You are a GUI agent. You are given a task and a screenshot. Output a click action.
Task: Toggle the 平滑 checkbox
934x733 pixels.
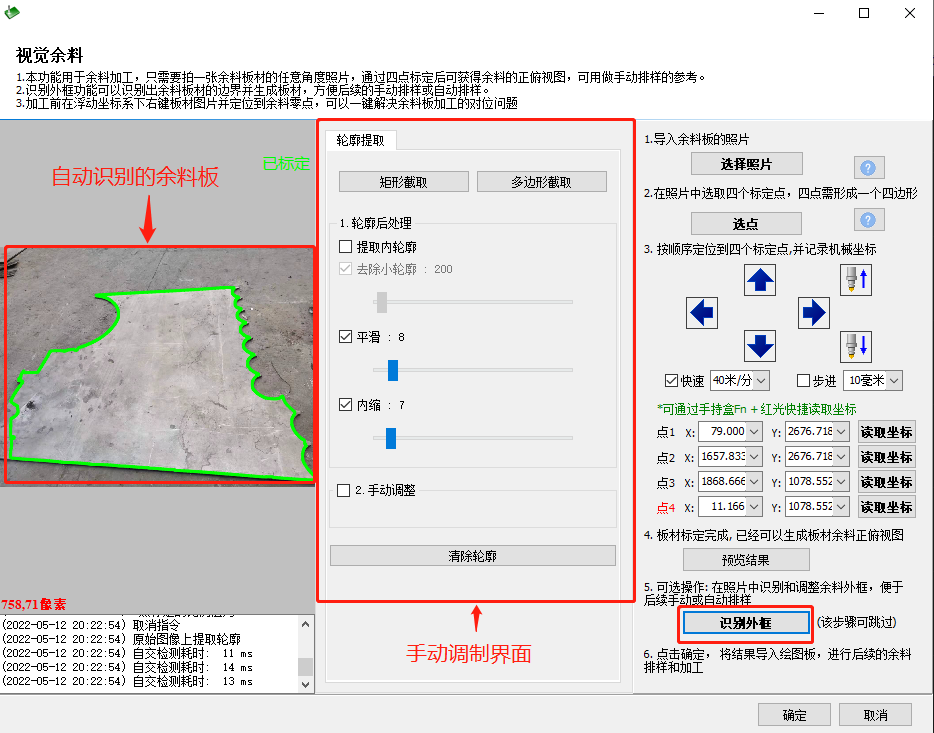346,338
